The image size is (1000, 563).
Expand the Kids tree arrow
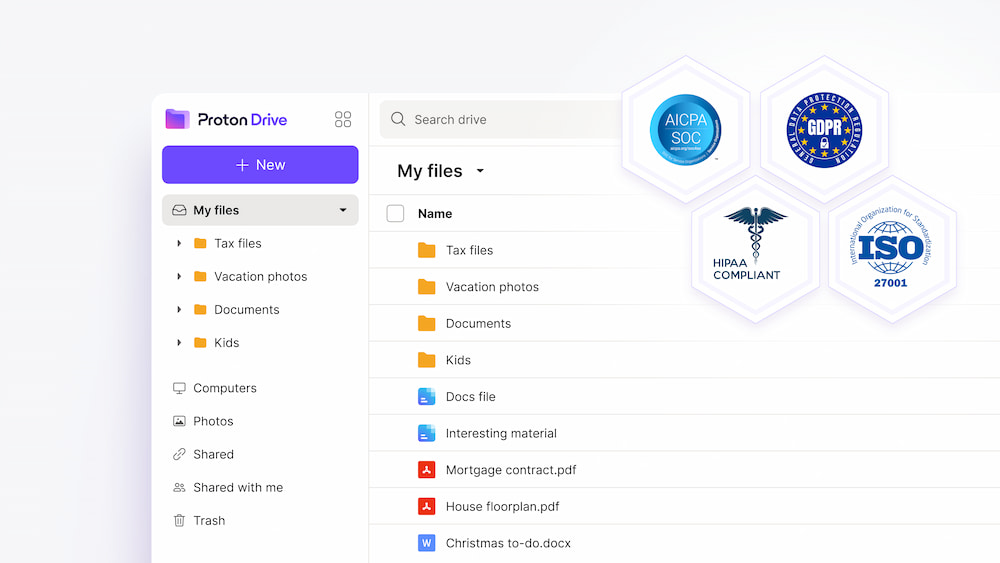179,342
